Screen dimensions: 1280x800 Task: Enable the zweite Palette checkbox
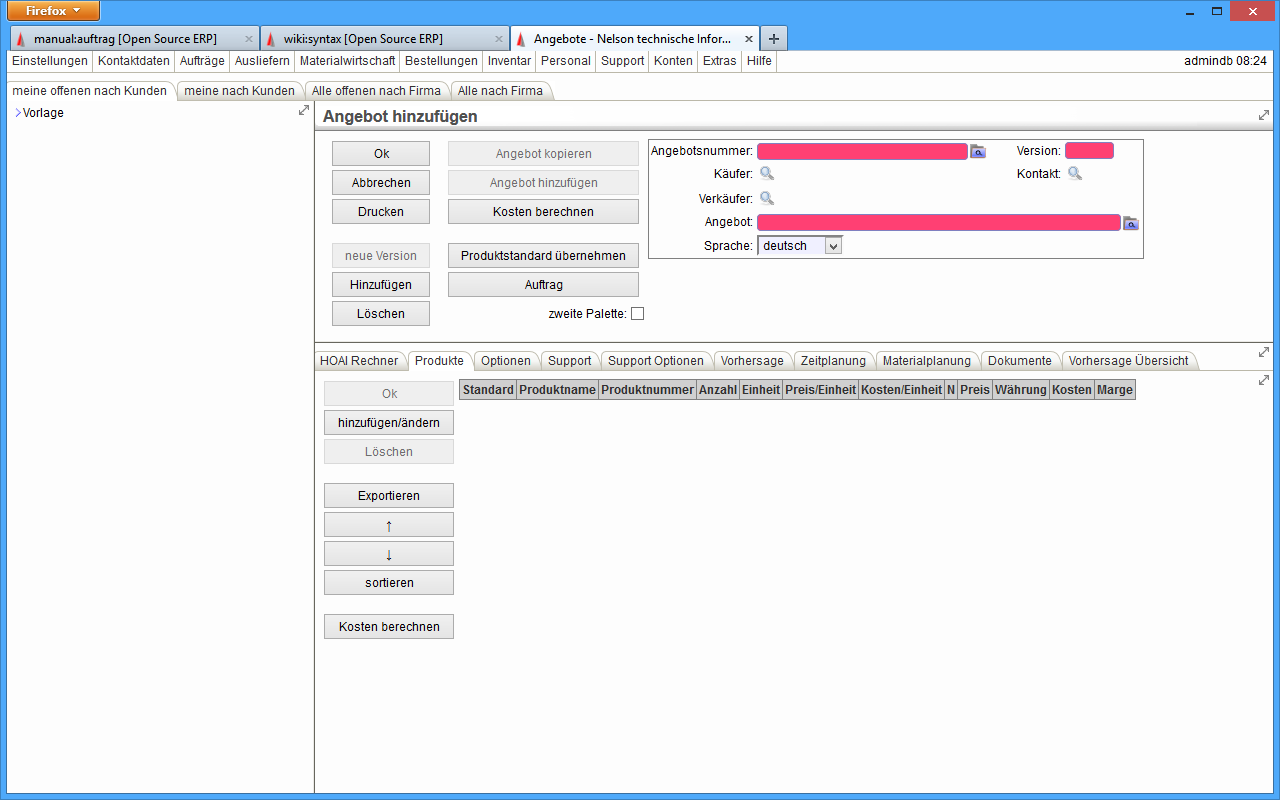pos(637,314)
